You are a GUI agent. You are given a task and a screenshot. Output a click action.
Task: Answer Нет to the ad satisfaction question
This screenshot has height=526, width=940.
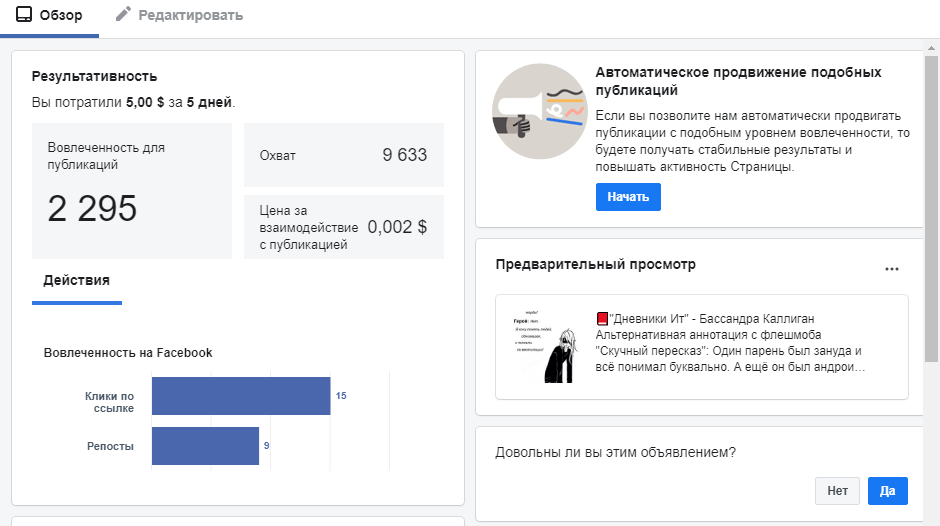pyautogui.click(x=837, y=491)
